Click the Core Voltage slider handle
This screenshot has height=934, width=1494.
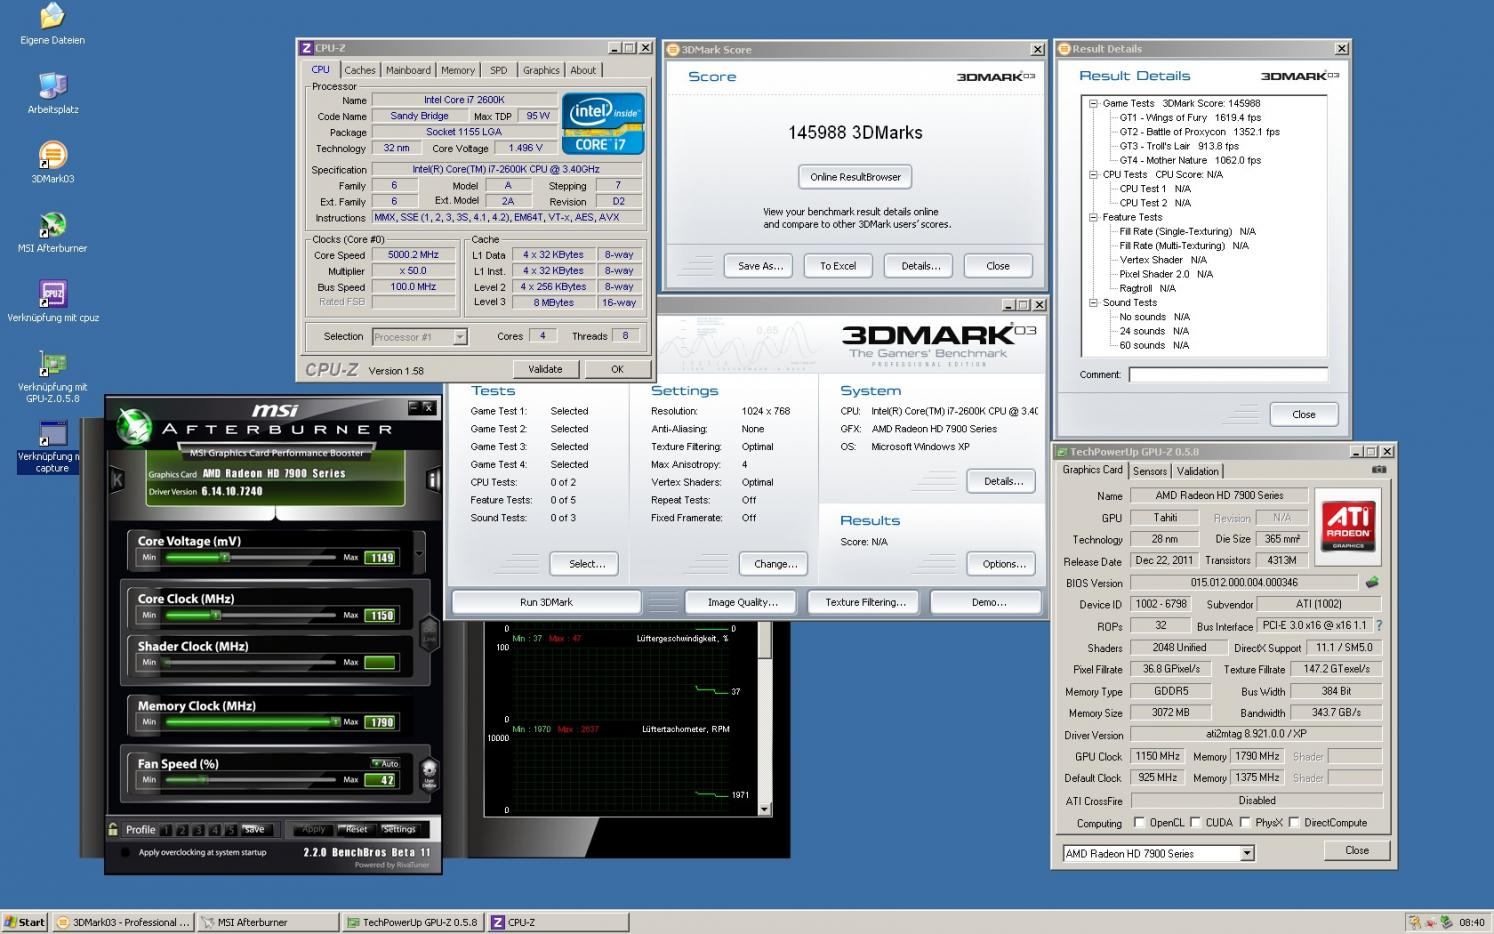225,557
